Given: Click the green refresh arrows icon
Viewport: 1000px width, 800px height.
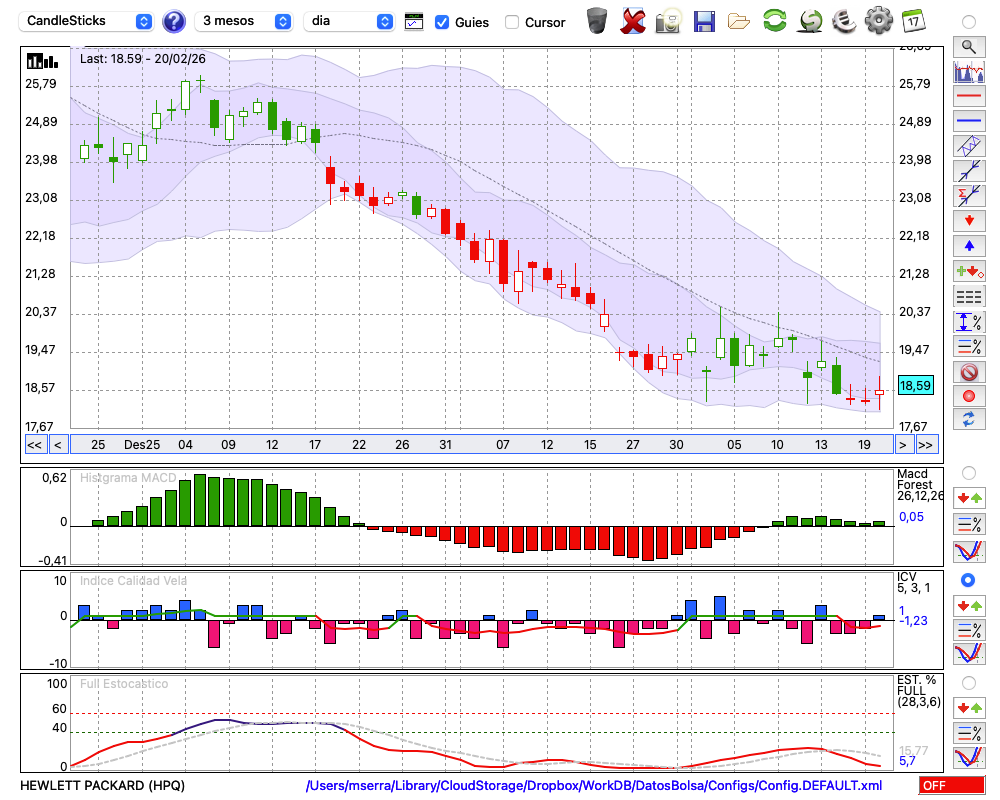Looking at the screenshot, I should (x=774, y=20).
